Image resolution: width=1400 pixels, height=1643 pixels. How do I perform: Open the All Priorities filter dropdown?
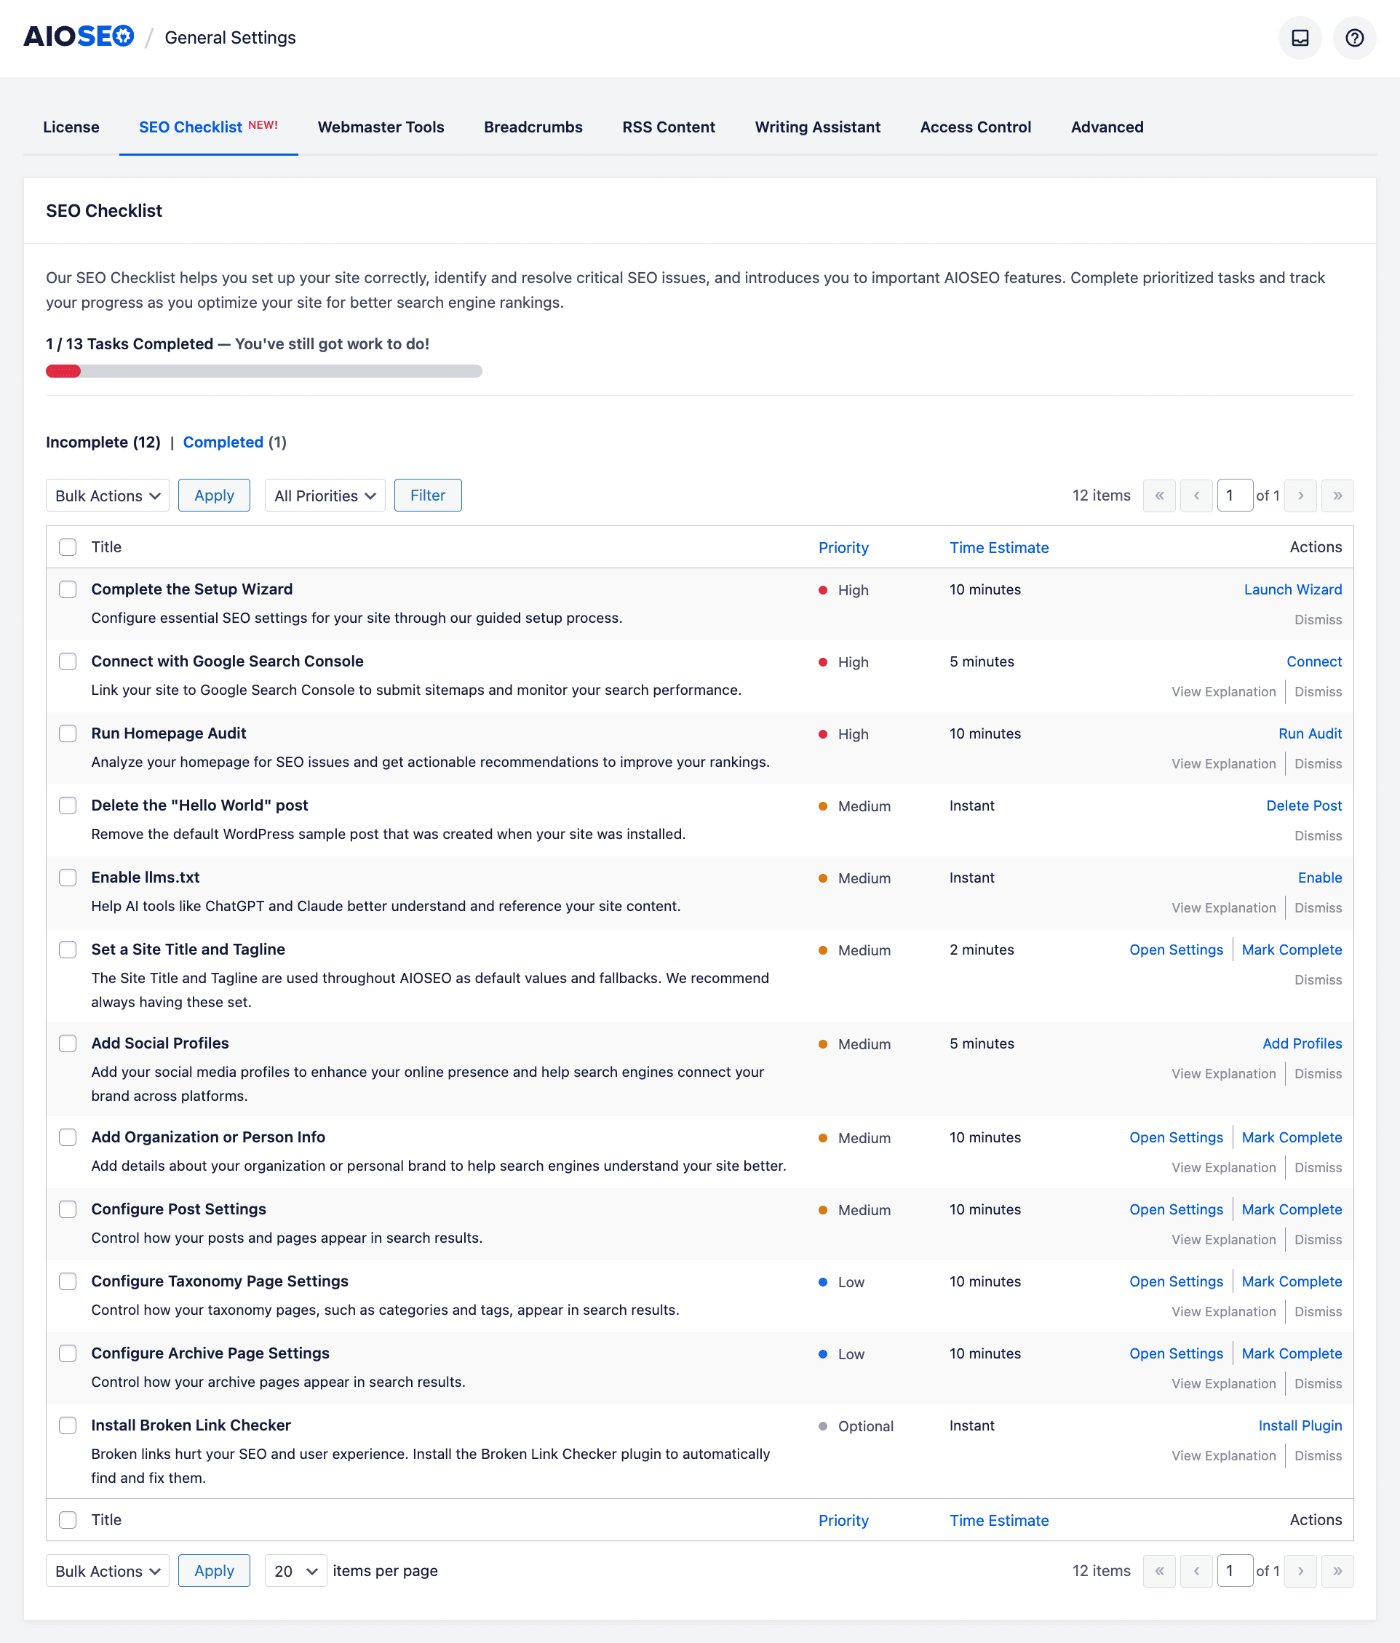[325, 496]
